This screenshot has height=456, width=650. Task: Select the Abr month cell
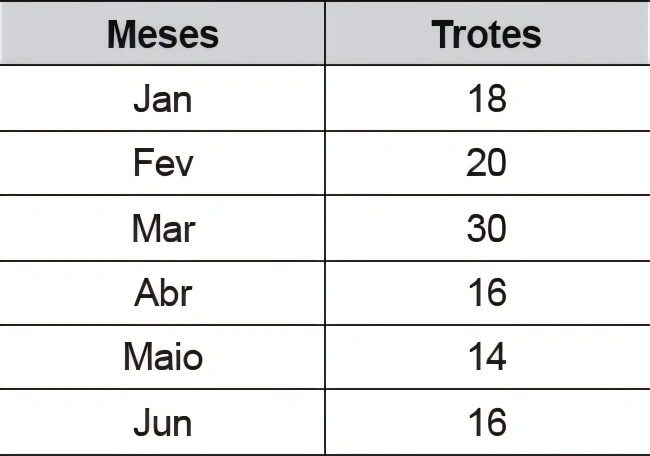(162, 293)
